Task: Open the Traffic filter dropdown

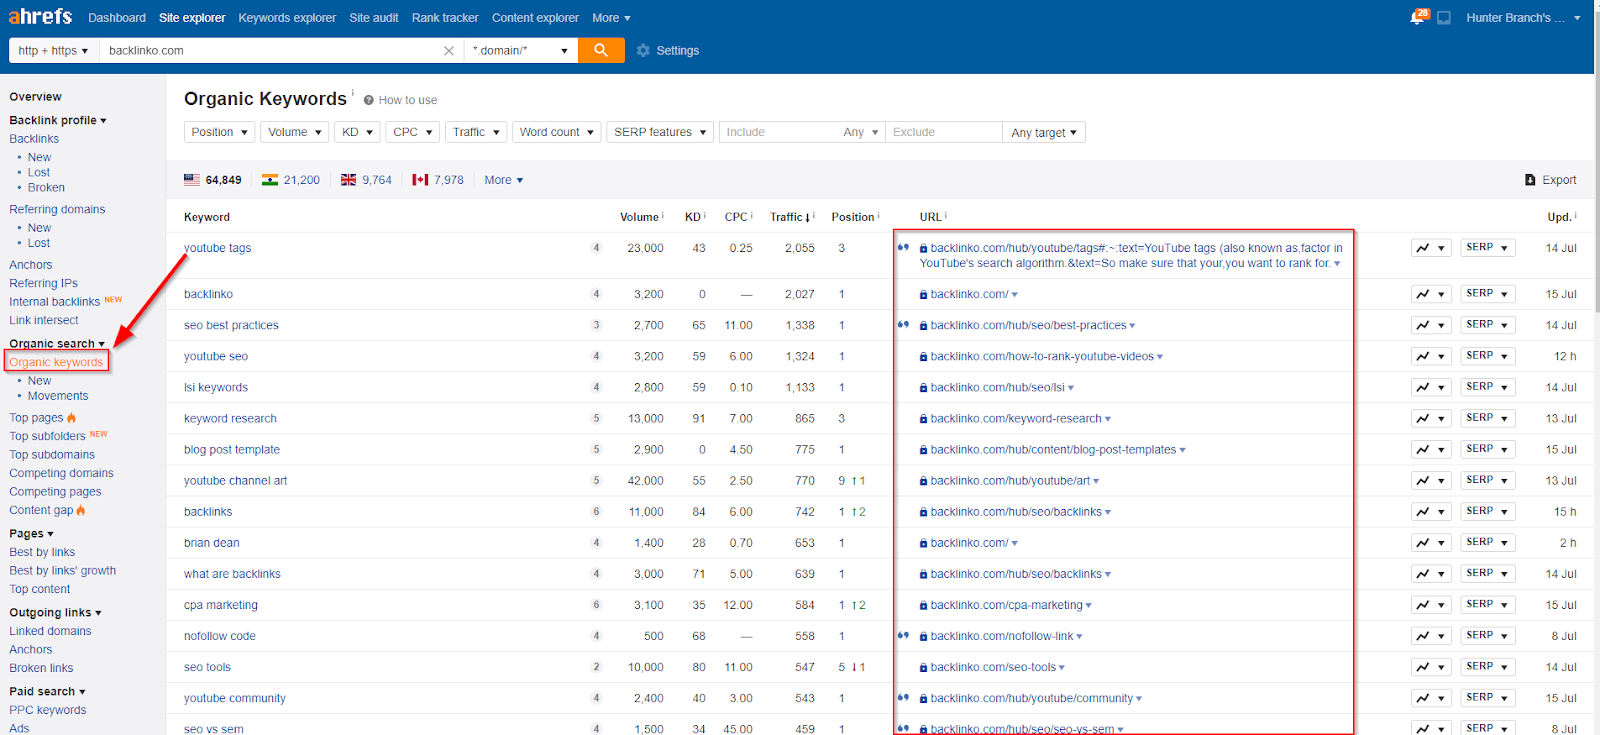Action: coord(476,132)
